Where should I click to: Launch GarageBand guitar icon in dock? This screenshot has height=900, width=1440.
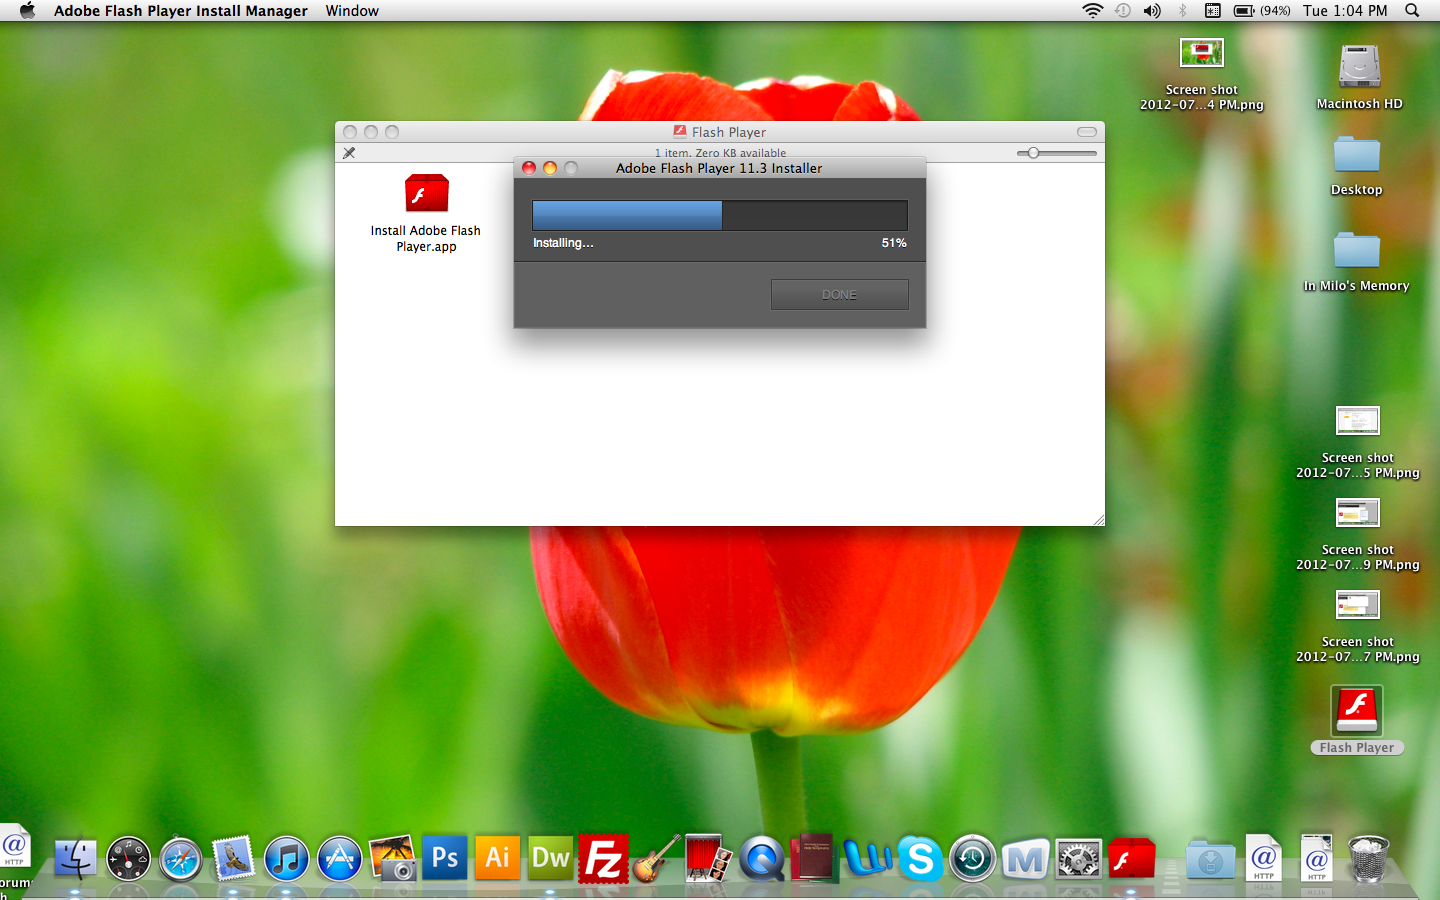(x=657, y=858)
